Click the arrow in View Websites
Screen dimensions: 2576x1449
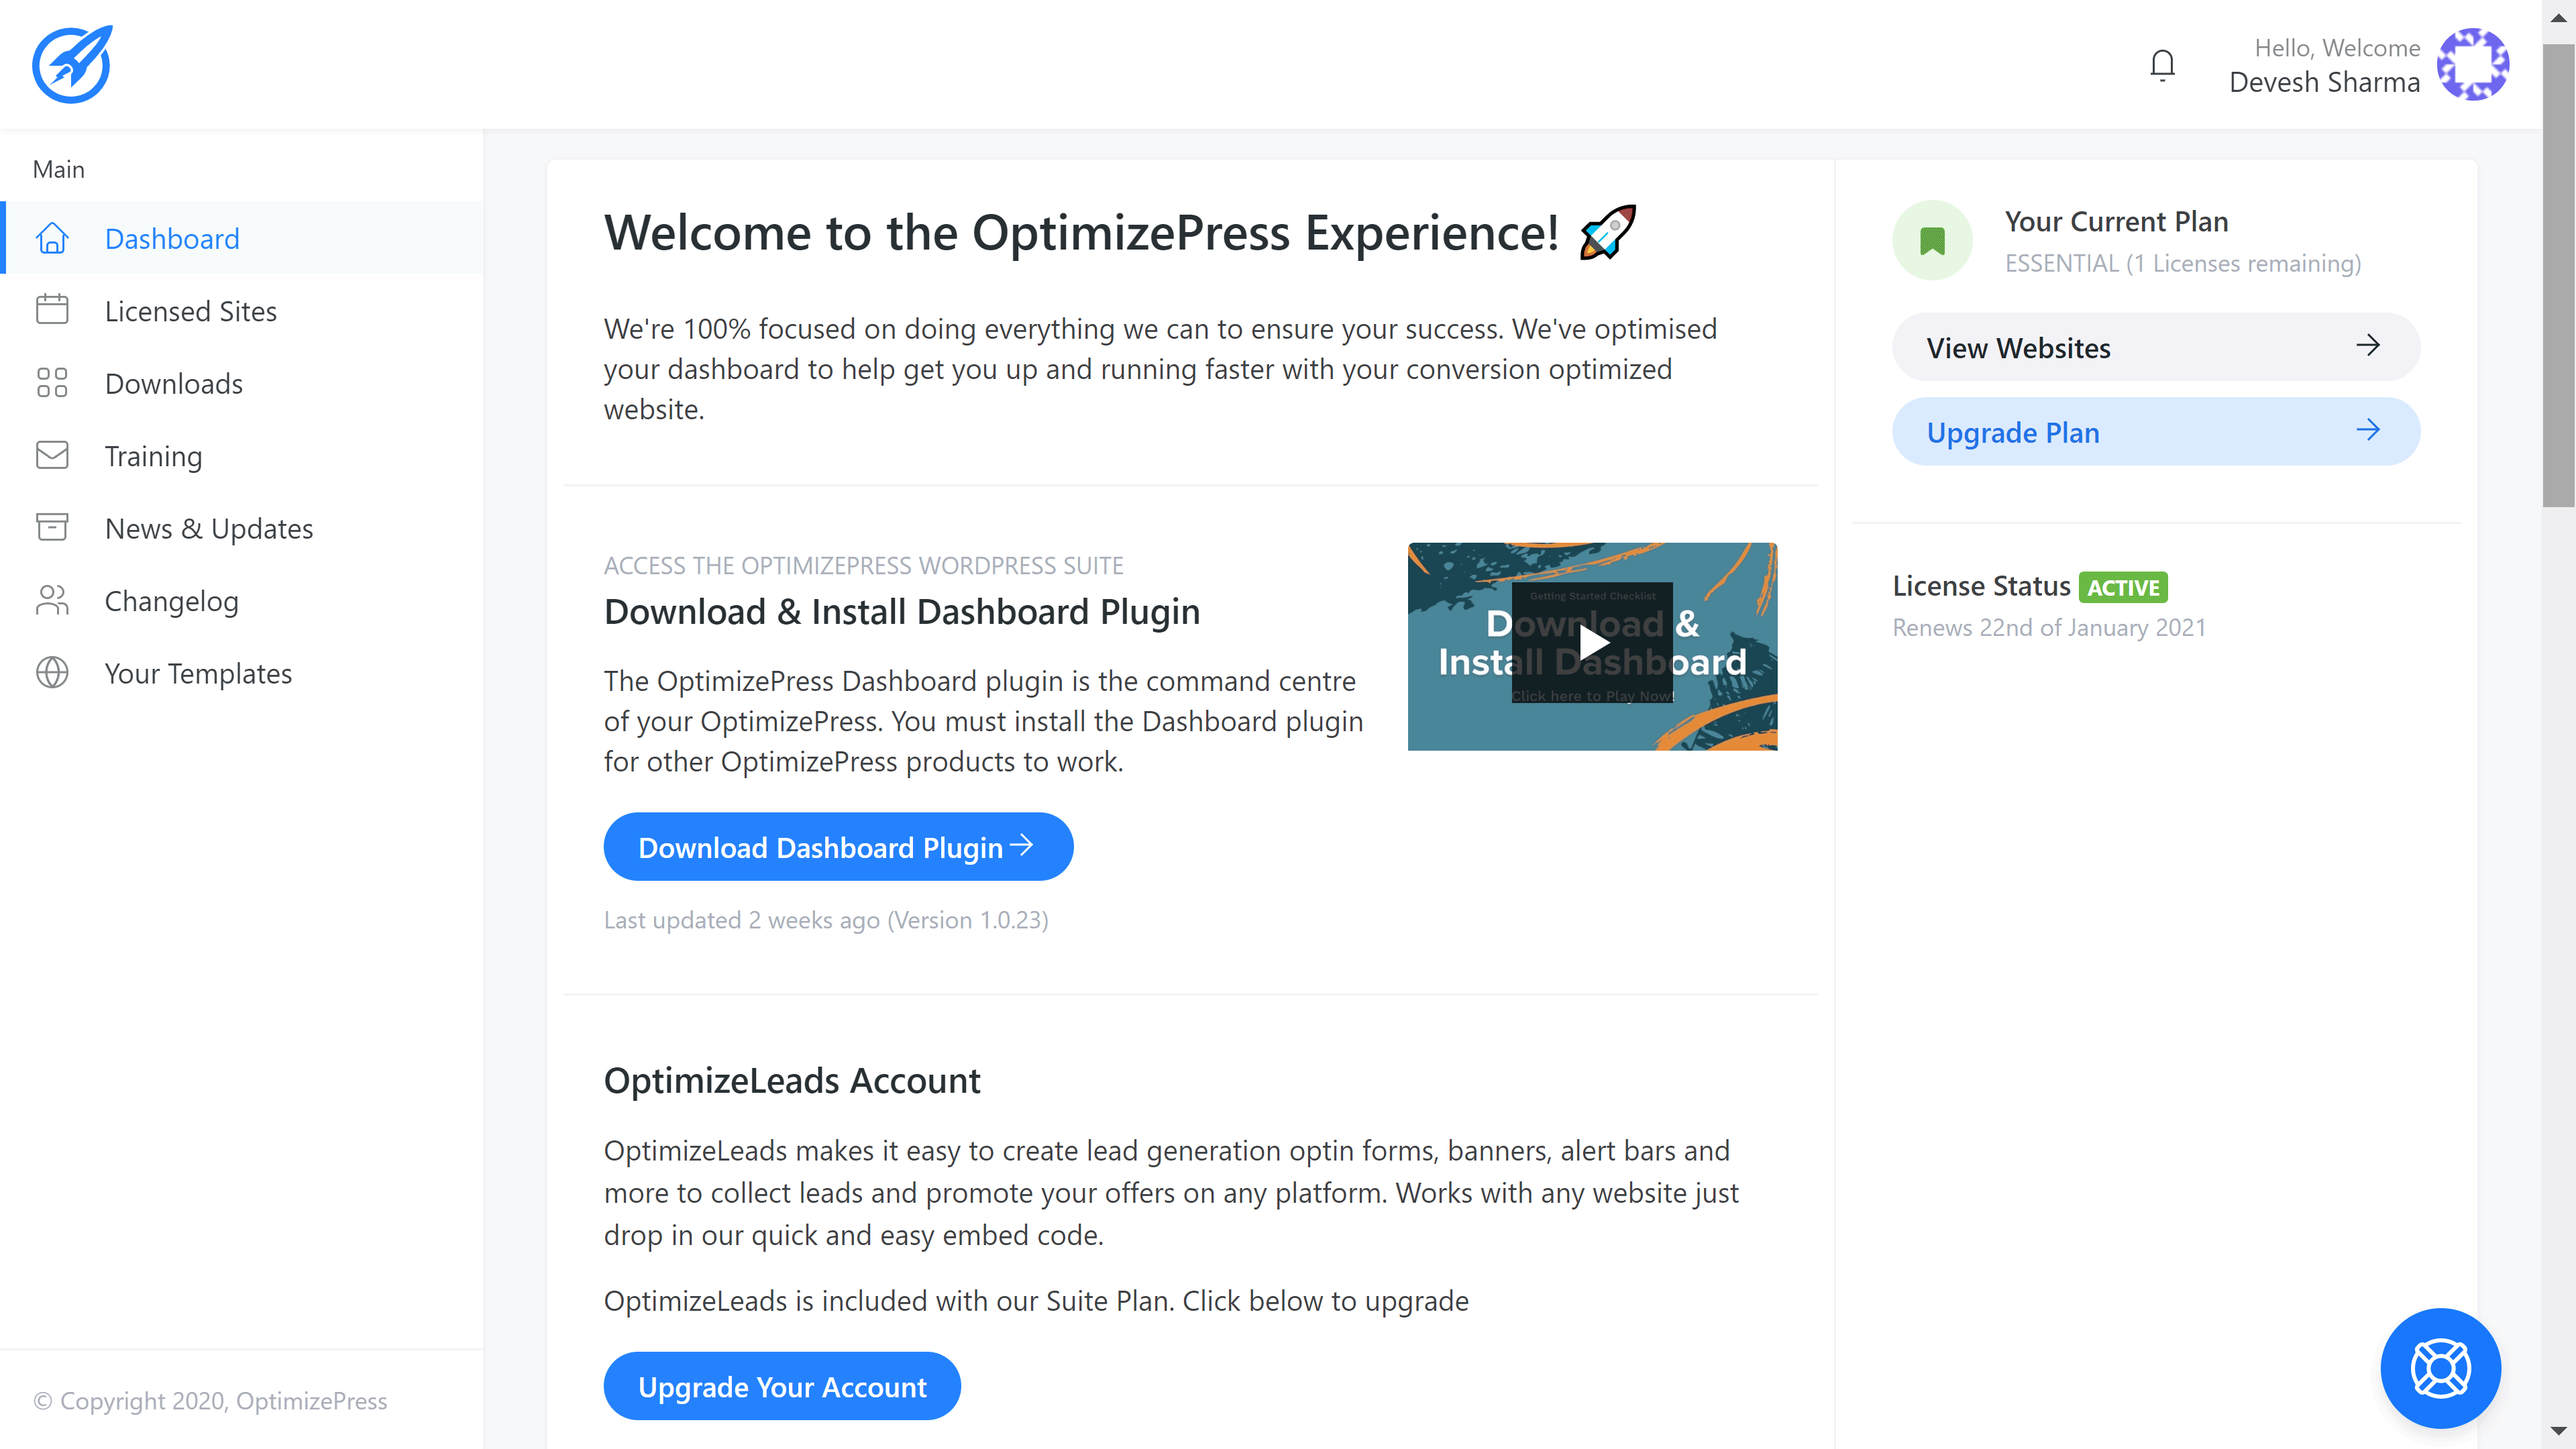2367,346
